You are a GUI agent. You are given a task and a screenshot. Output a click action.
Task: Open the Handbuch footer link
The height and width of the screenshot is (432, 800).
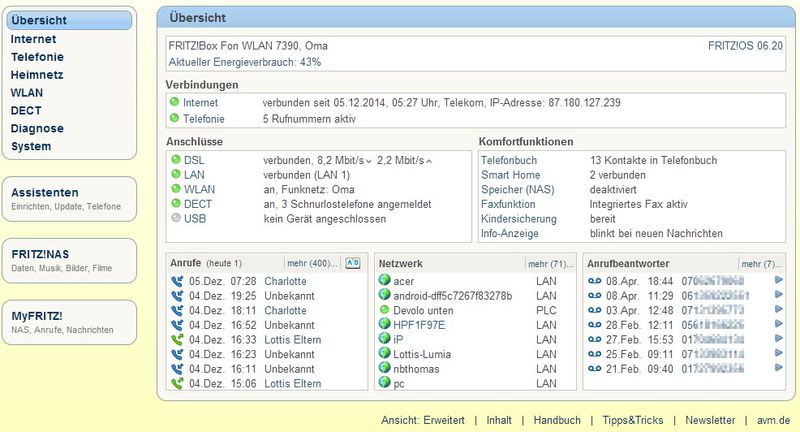pos(557,420)
